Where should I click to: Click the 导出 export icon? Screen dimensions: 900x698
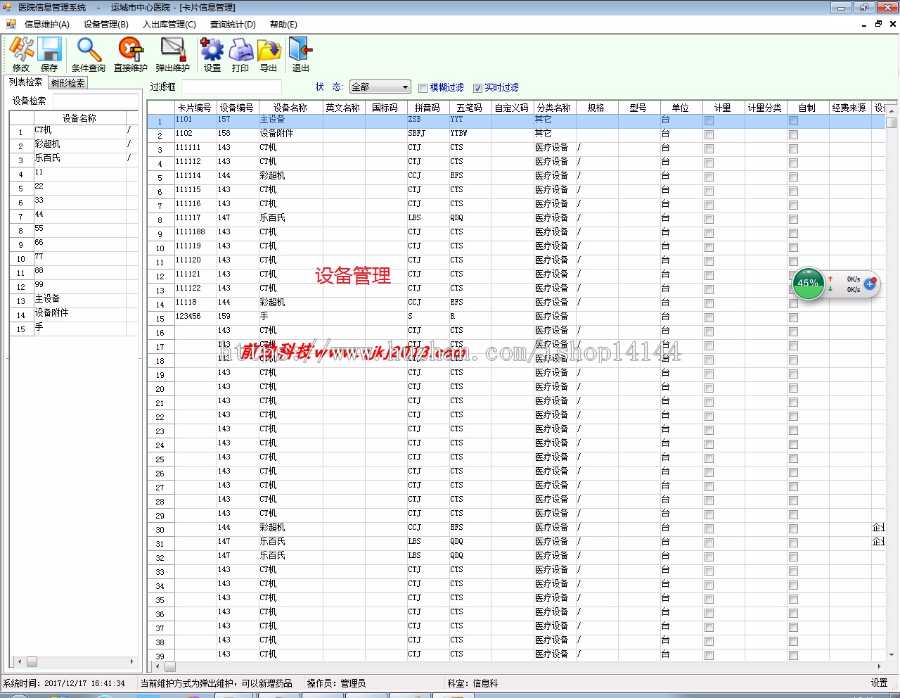click(x=269, y=50)
